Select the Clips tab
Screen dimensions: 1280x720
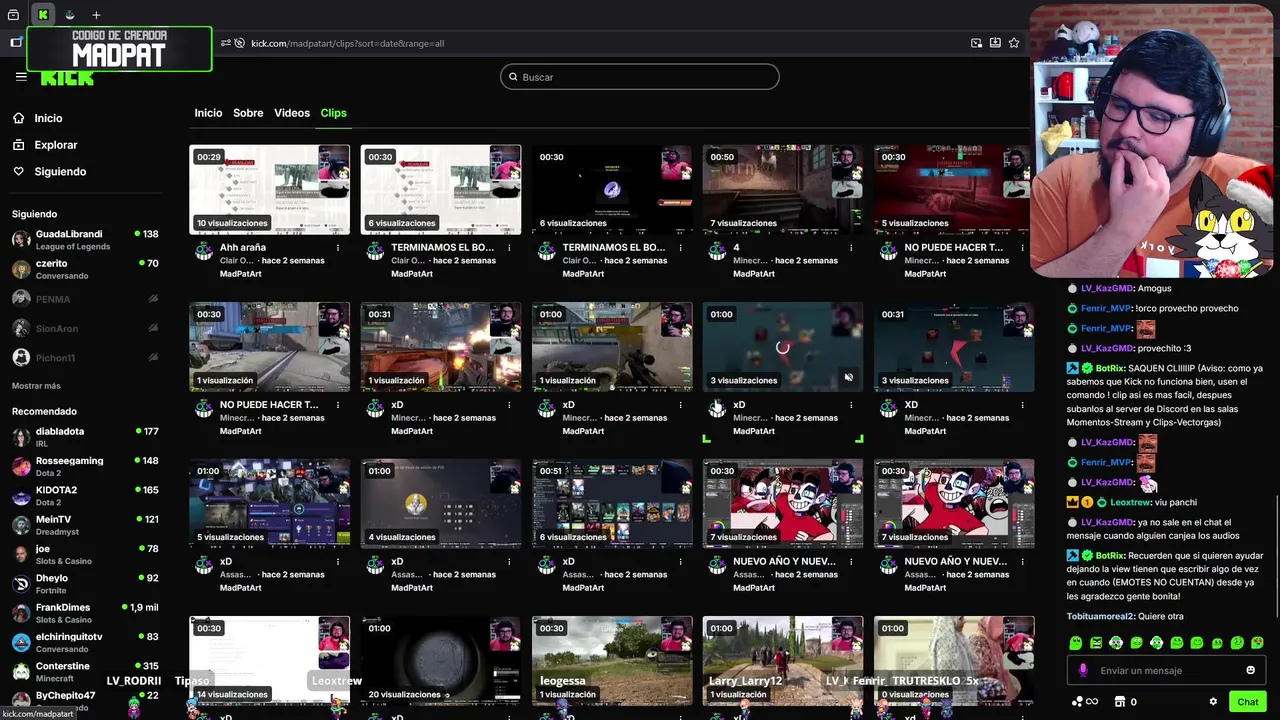pos(333,113)
